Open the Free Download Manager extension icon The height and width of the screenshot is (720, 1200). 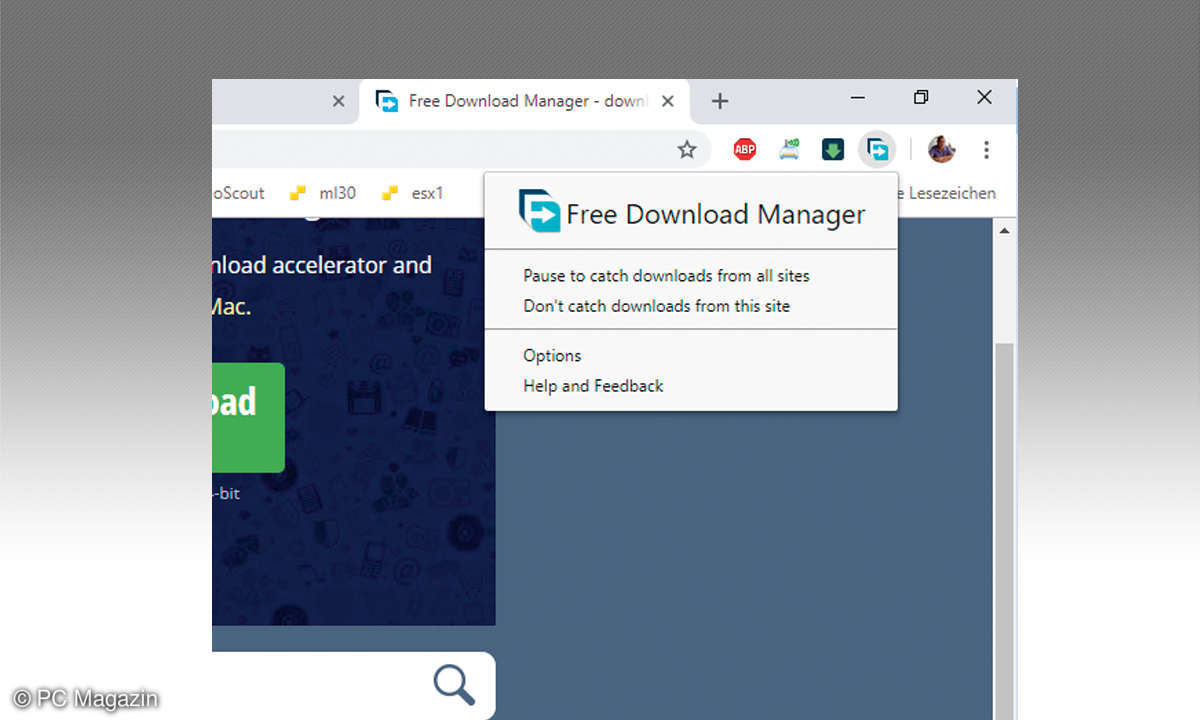[877, 150]
